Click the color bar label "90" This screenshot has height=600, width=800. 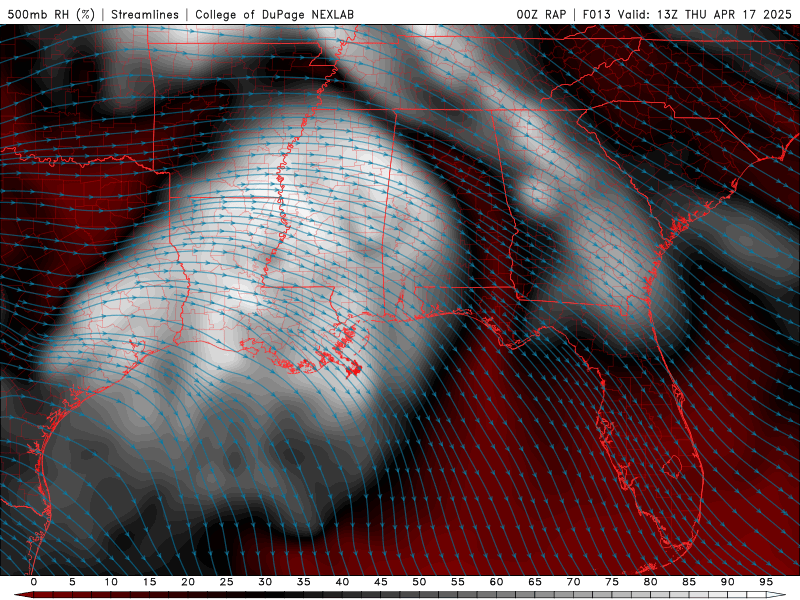click(727, 582)
